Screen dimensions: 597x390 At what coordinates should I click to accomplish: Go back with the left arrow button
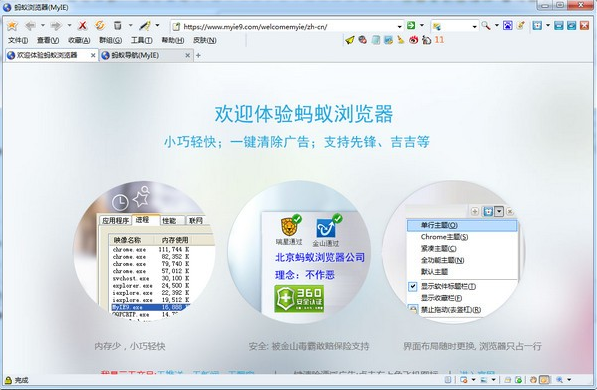tap(30, 26)
